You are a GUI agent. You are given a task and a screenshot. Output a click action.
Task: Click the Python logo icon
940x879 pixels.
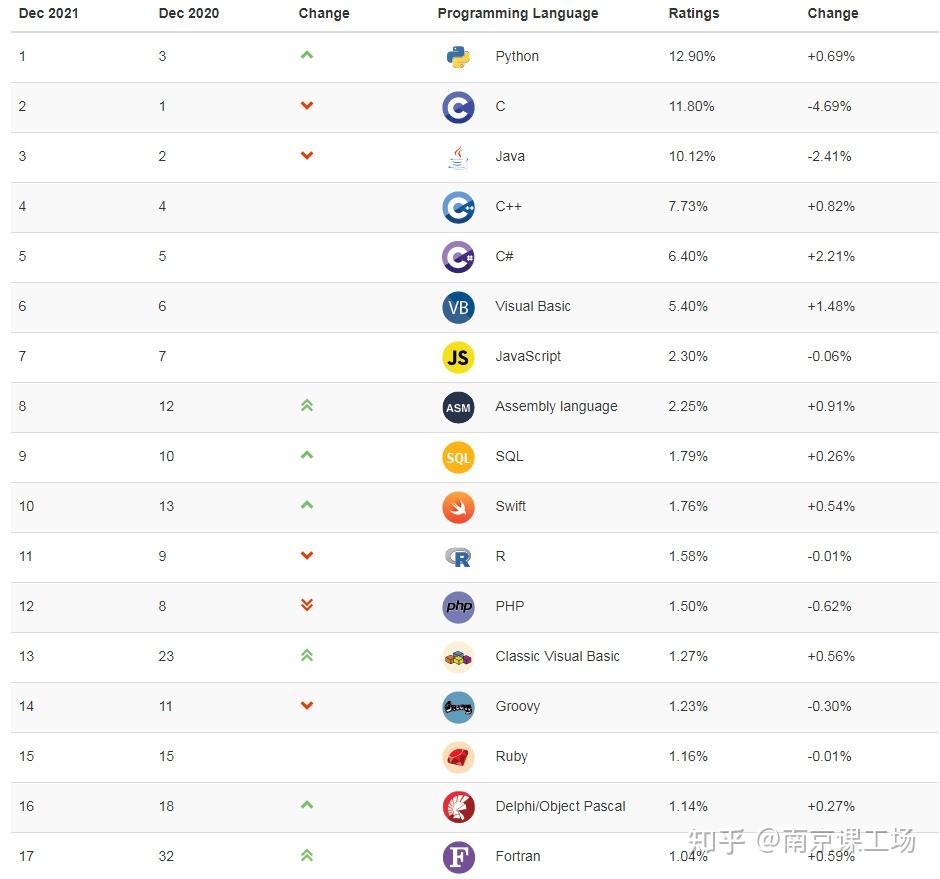(459, 57)
